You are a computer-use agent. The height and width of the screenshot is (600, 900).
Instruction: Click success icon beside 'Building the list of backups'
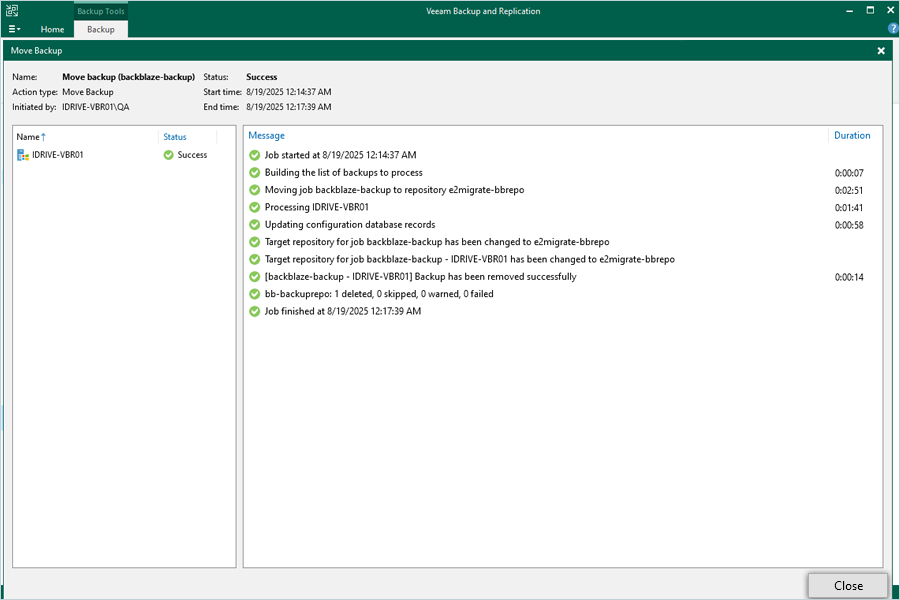(x=255, y=172)
